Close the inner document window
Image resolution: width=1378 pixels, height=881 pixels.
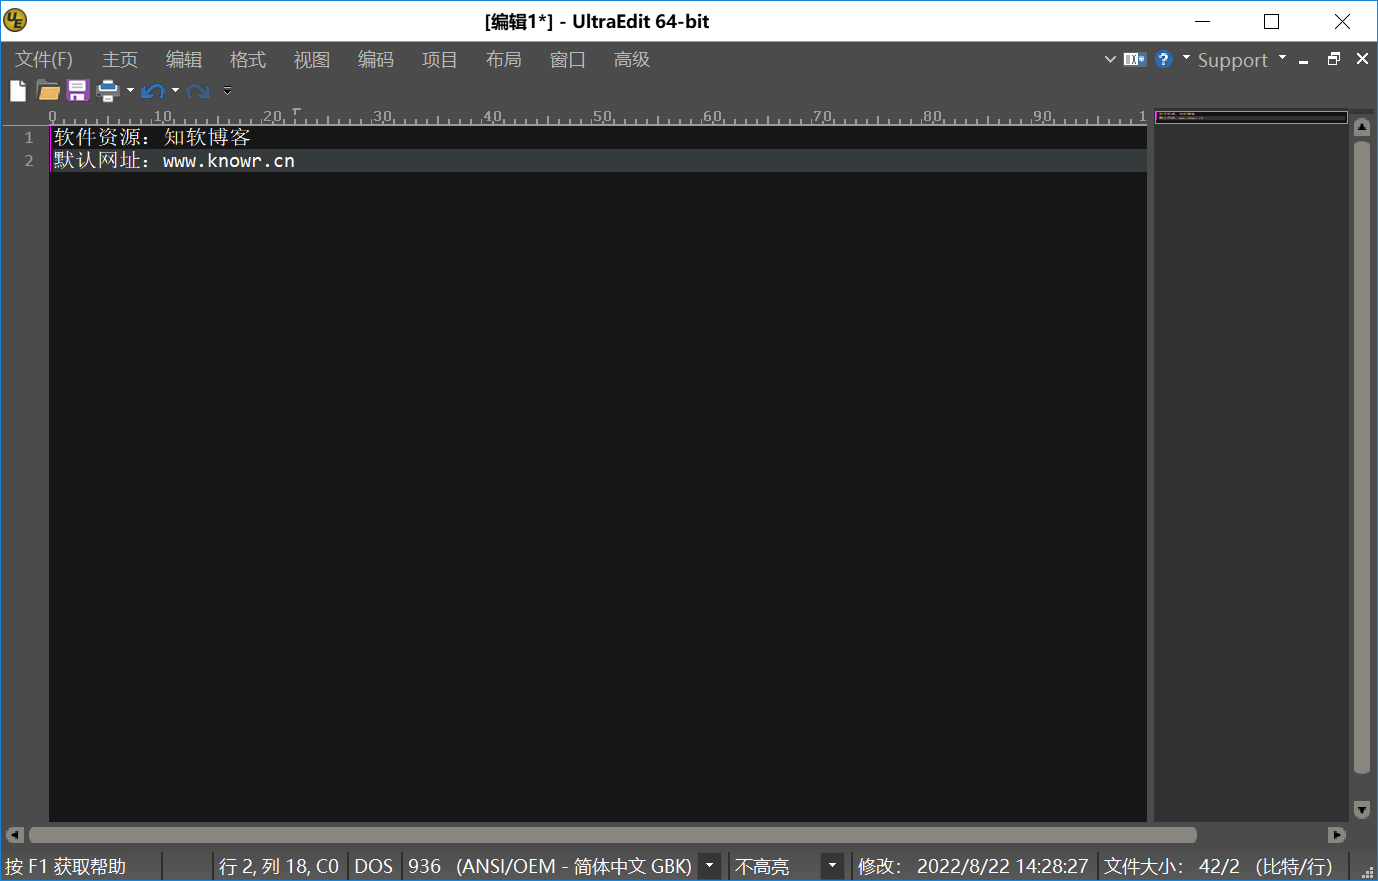pyautogui.click(x=1362, y=60)
